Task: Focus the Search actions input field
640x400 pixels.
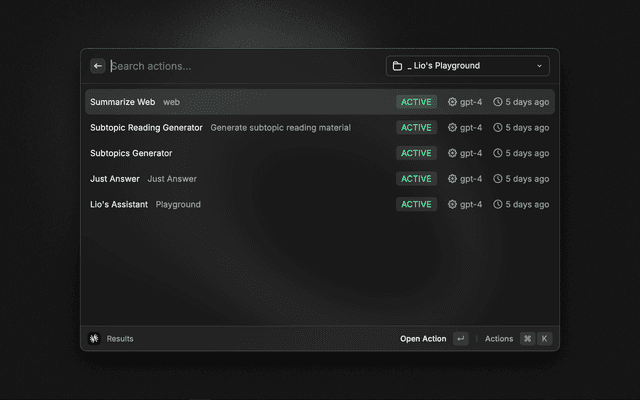Action: pyautogui.click(x=240, y=66)
